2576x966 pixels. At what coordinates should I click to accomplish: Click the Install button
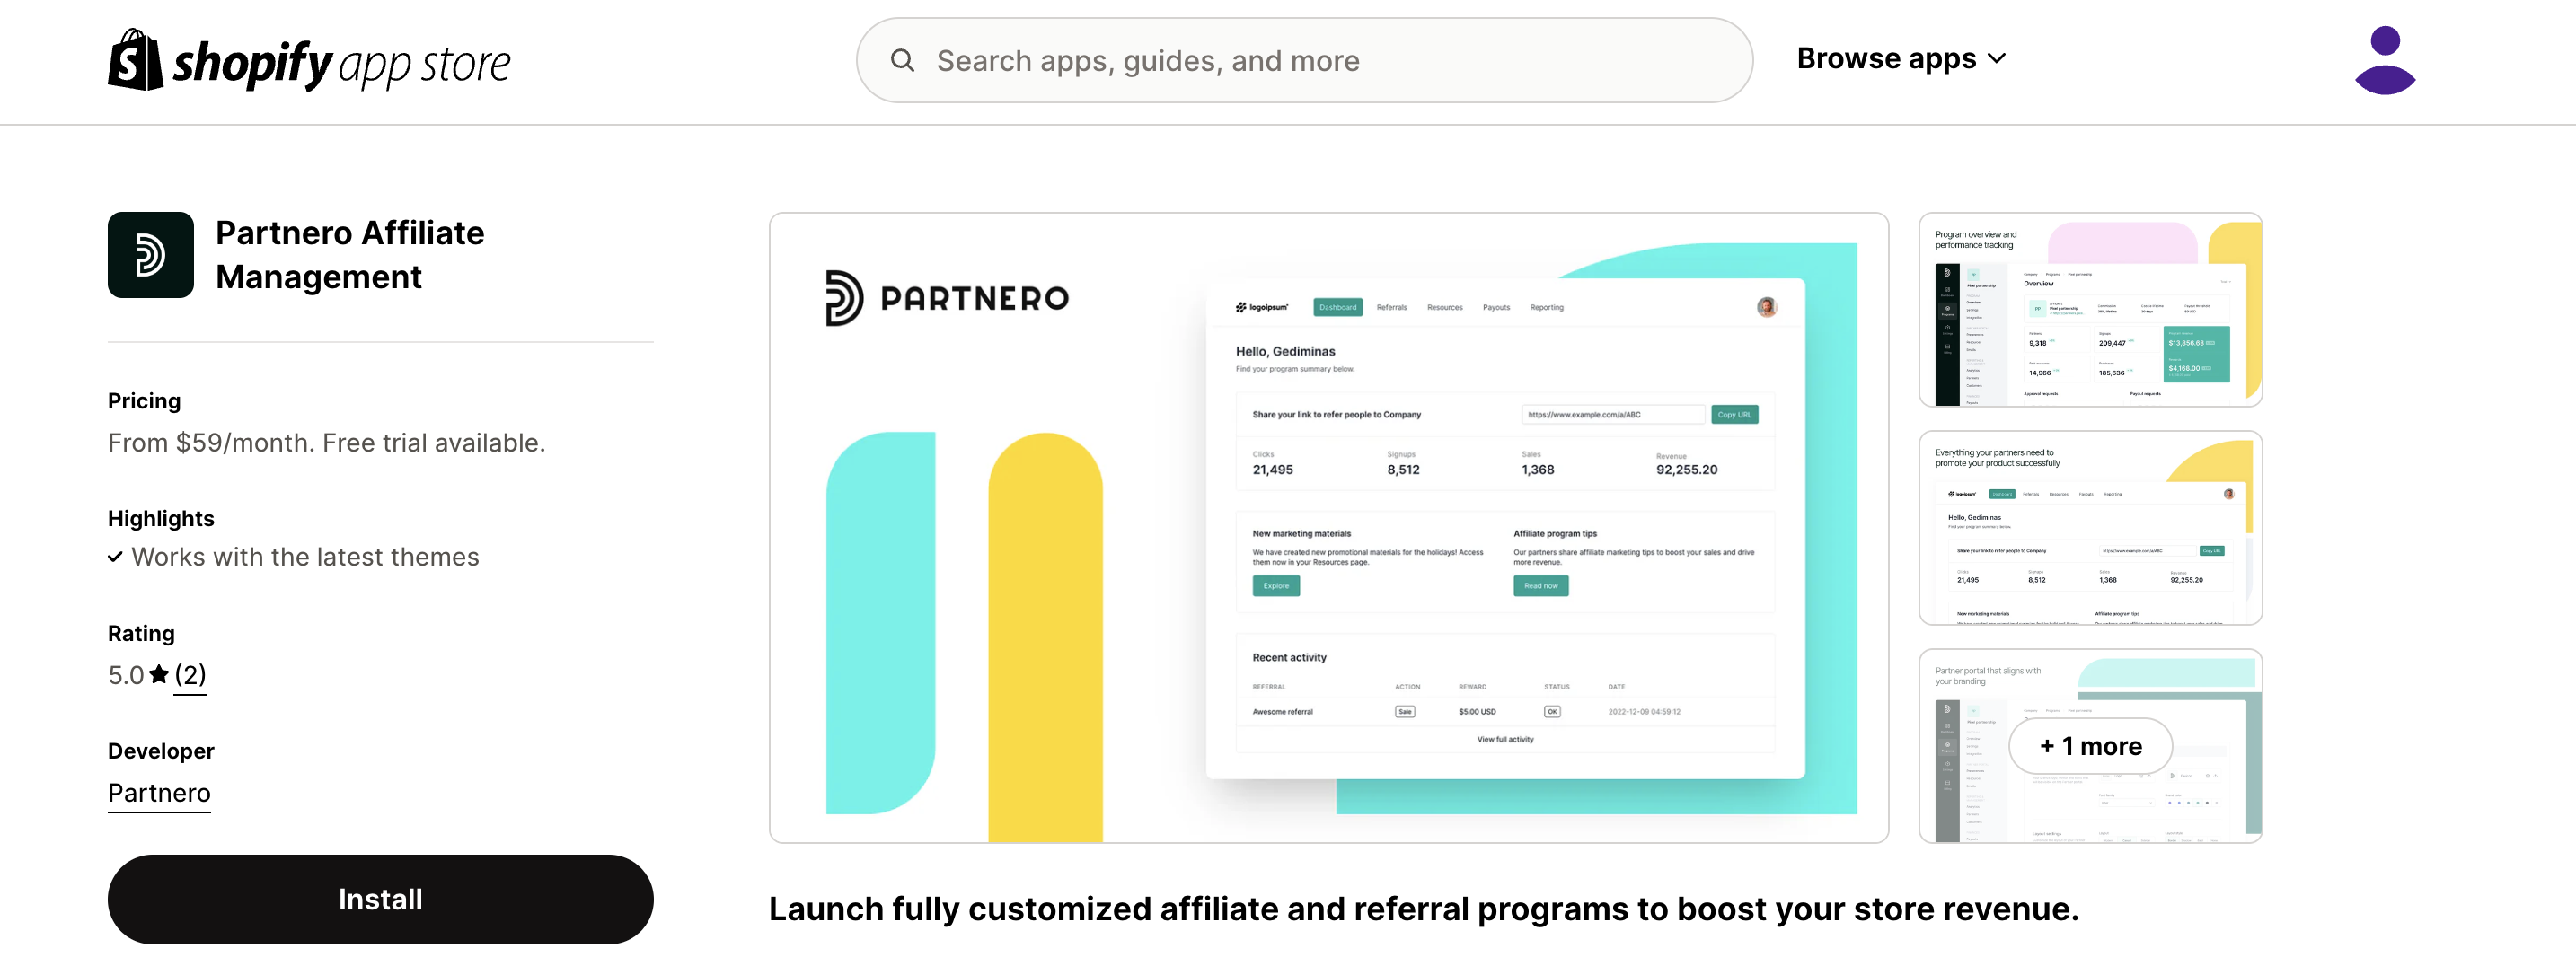[x=380, y=899]
